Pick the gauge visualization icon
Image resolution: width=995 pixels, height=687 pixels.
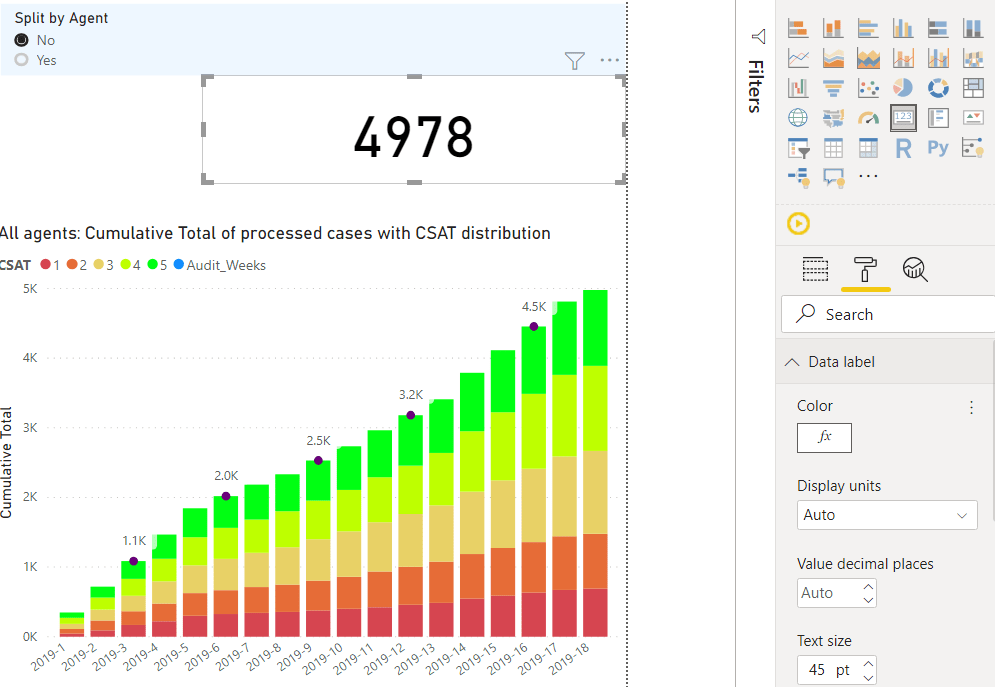pyautogui.click(x=868, y=119)
